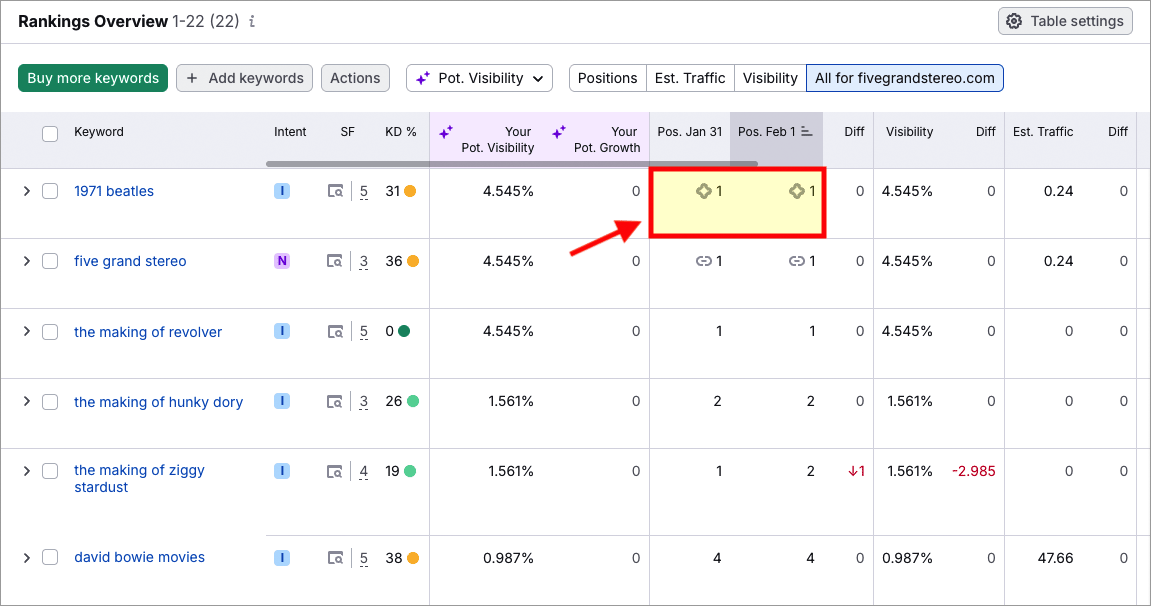
Task: Expand the "1971 beatles" keyword row
Action: coord(27,191)
